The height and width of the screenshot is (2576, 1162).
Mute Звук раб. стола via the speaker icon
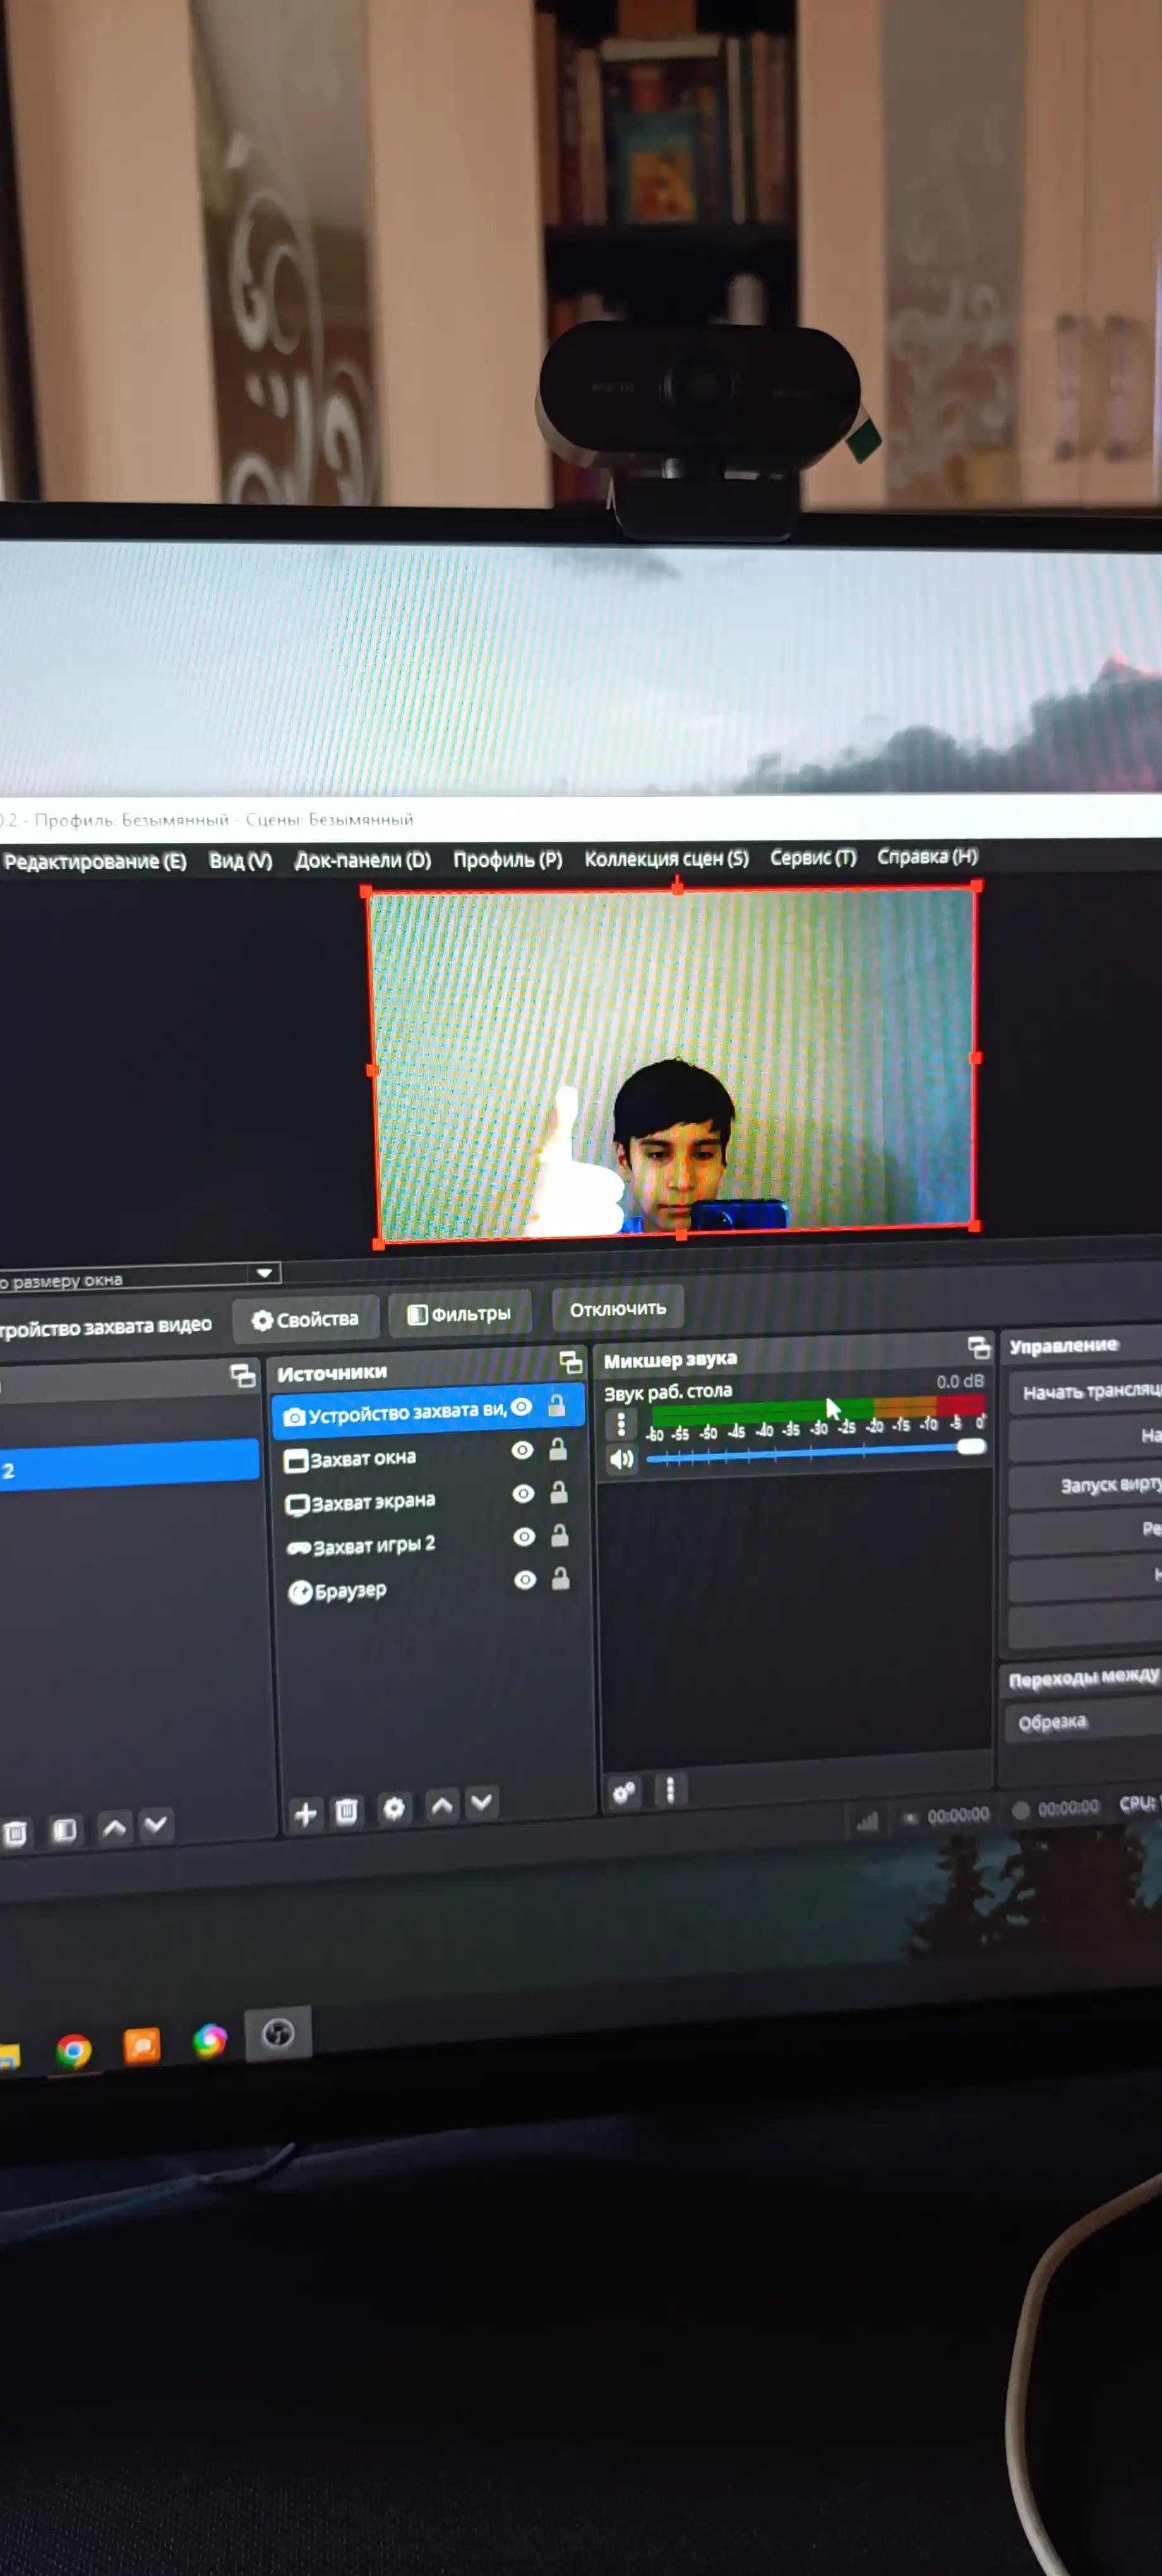click(622, 1459)
